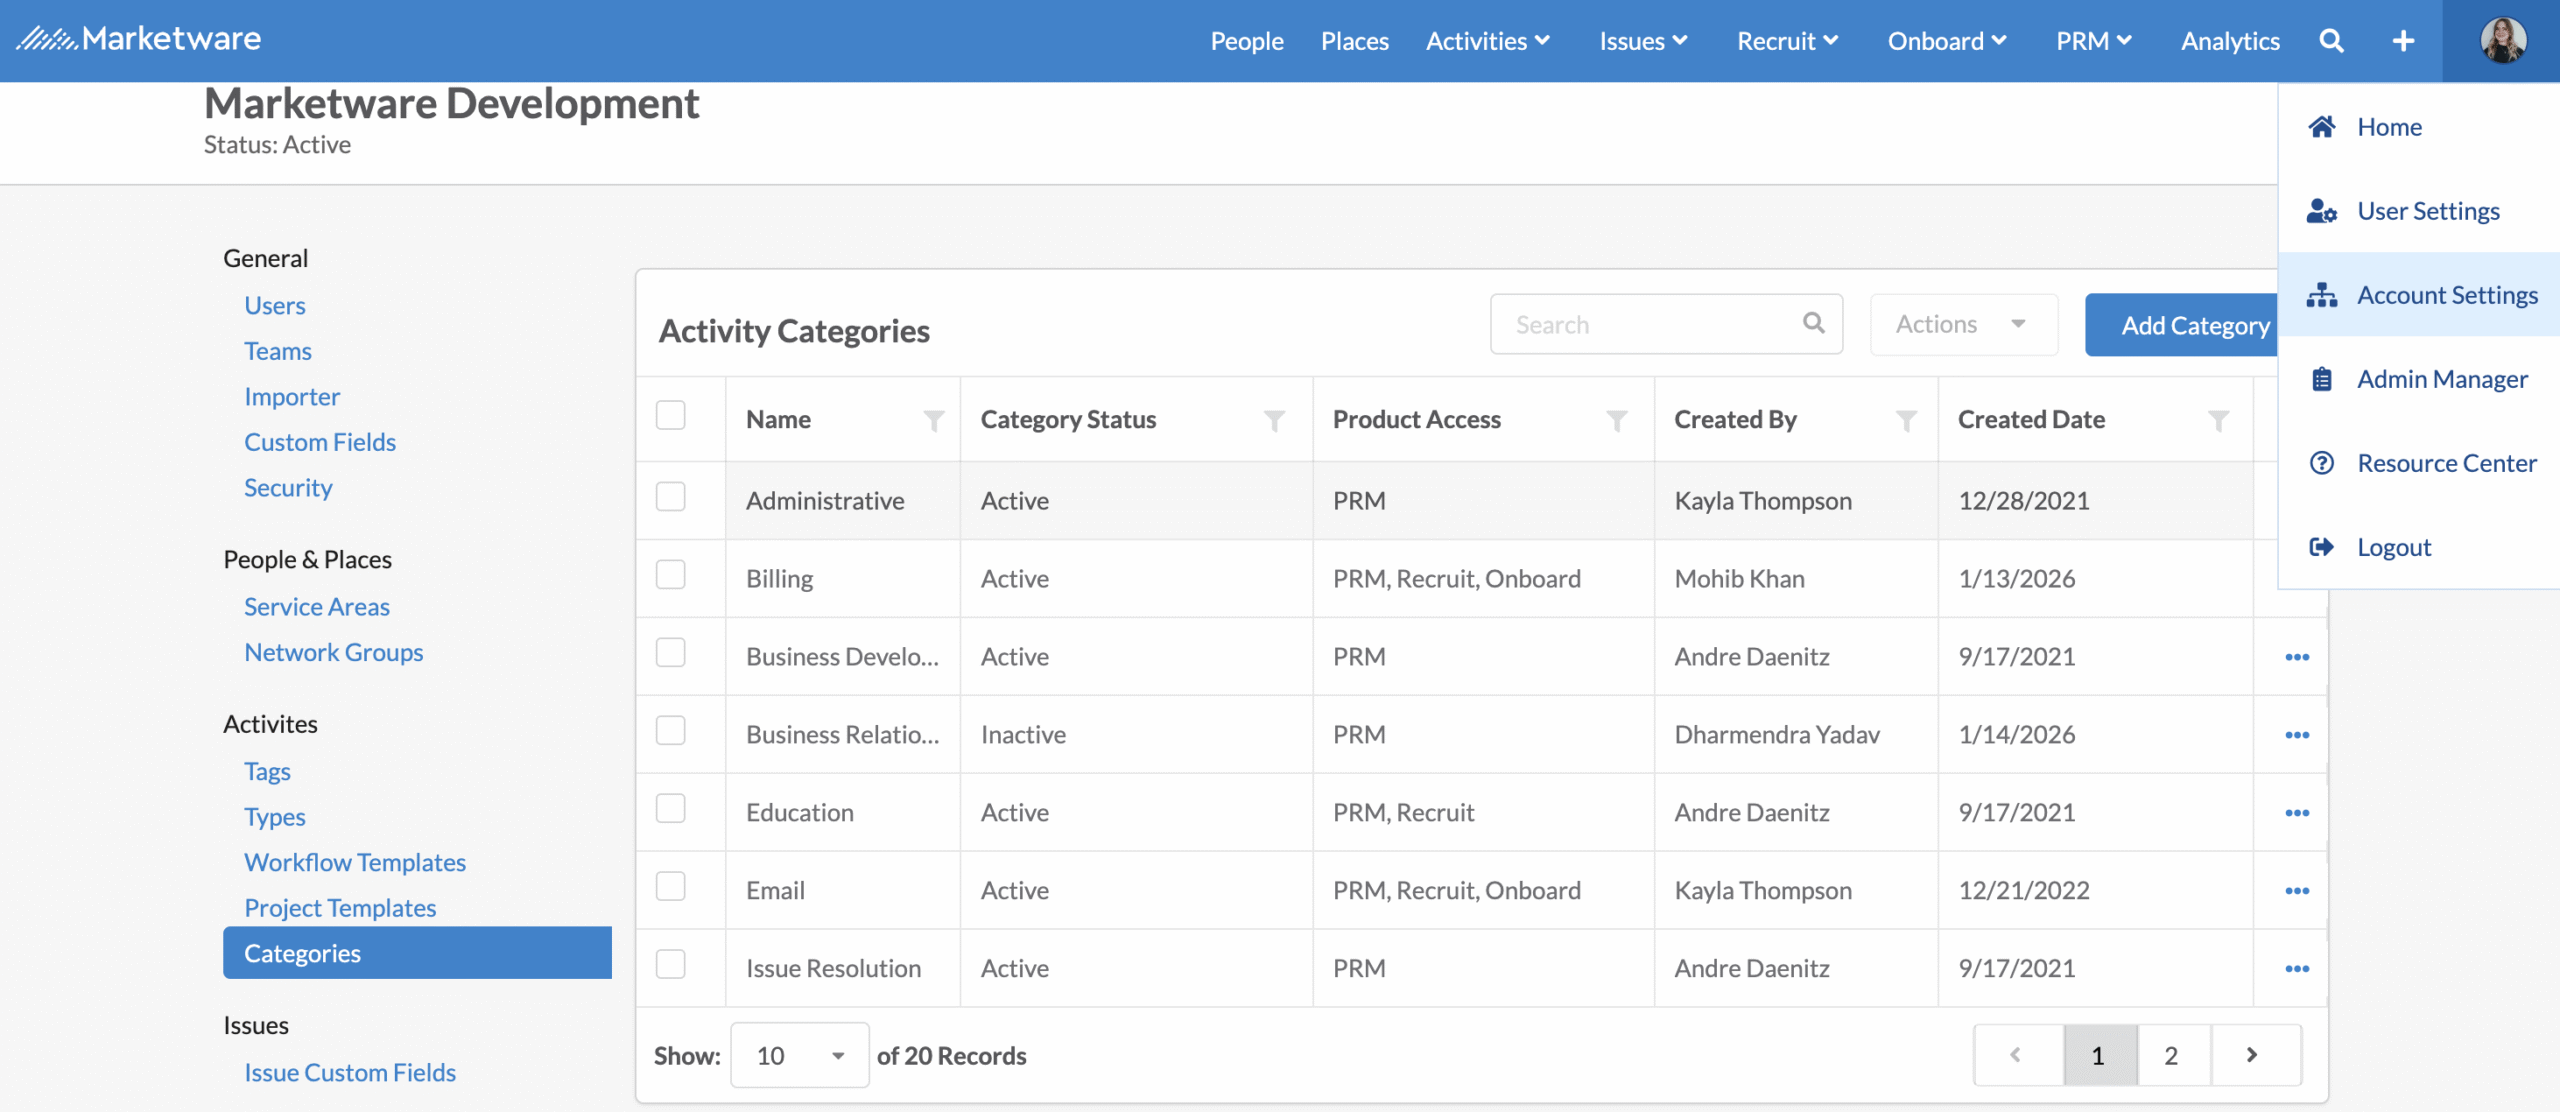Click the plus icon in top navigation
Screen dimensions: 2560x1112
[x=2403, y=41]
